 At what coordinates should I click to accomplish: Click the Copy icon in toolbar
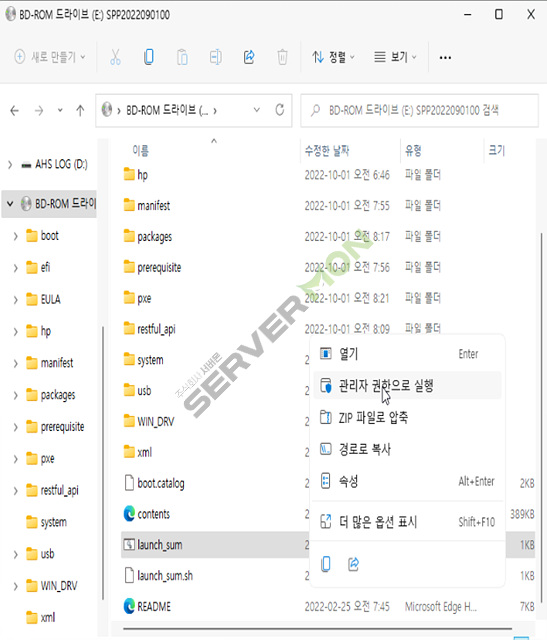tap(149, 57)
